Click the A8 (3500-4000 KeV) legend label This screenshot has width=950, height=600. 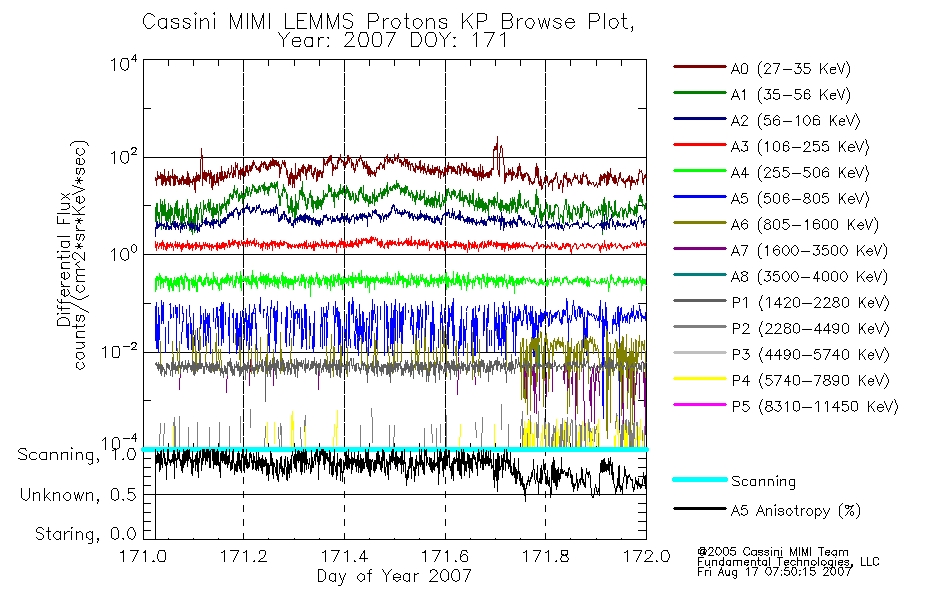pyautogui.click(x=809, y=276)
